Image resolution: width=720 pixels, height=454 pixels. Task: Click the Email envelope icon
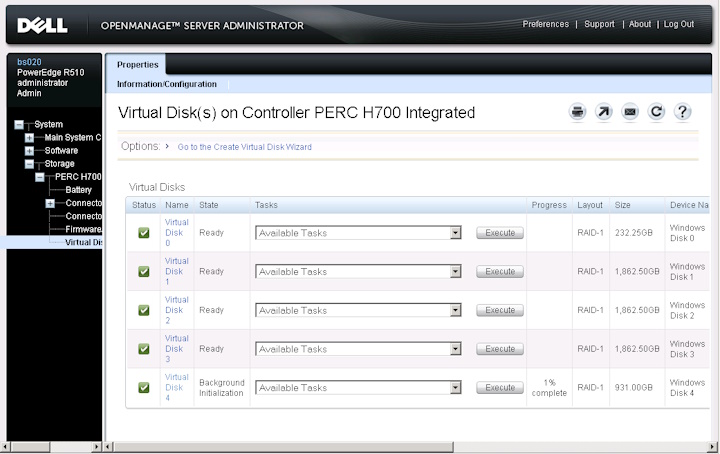point(630,112)
